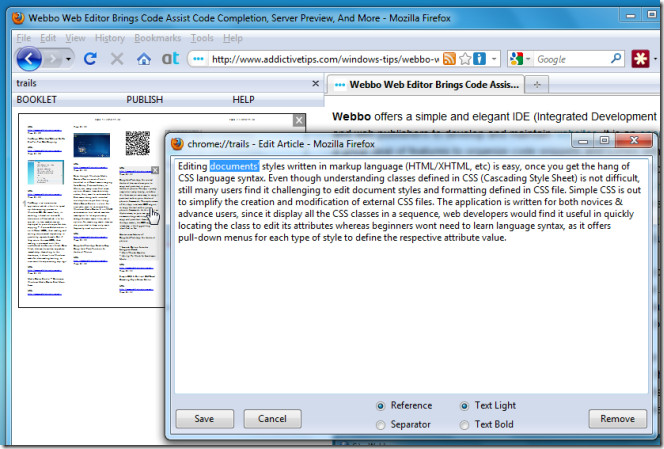Click the 'at' AddictiveTips bookmark icon
This screenshot has height=449, width=664.
click(x=170, y=58)
